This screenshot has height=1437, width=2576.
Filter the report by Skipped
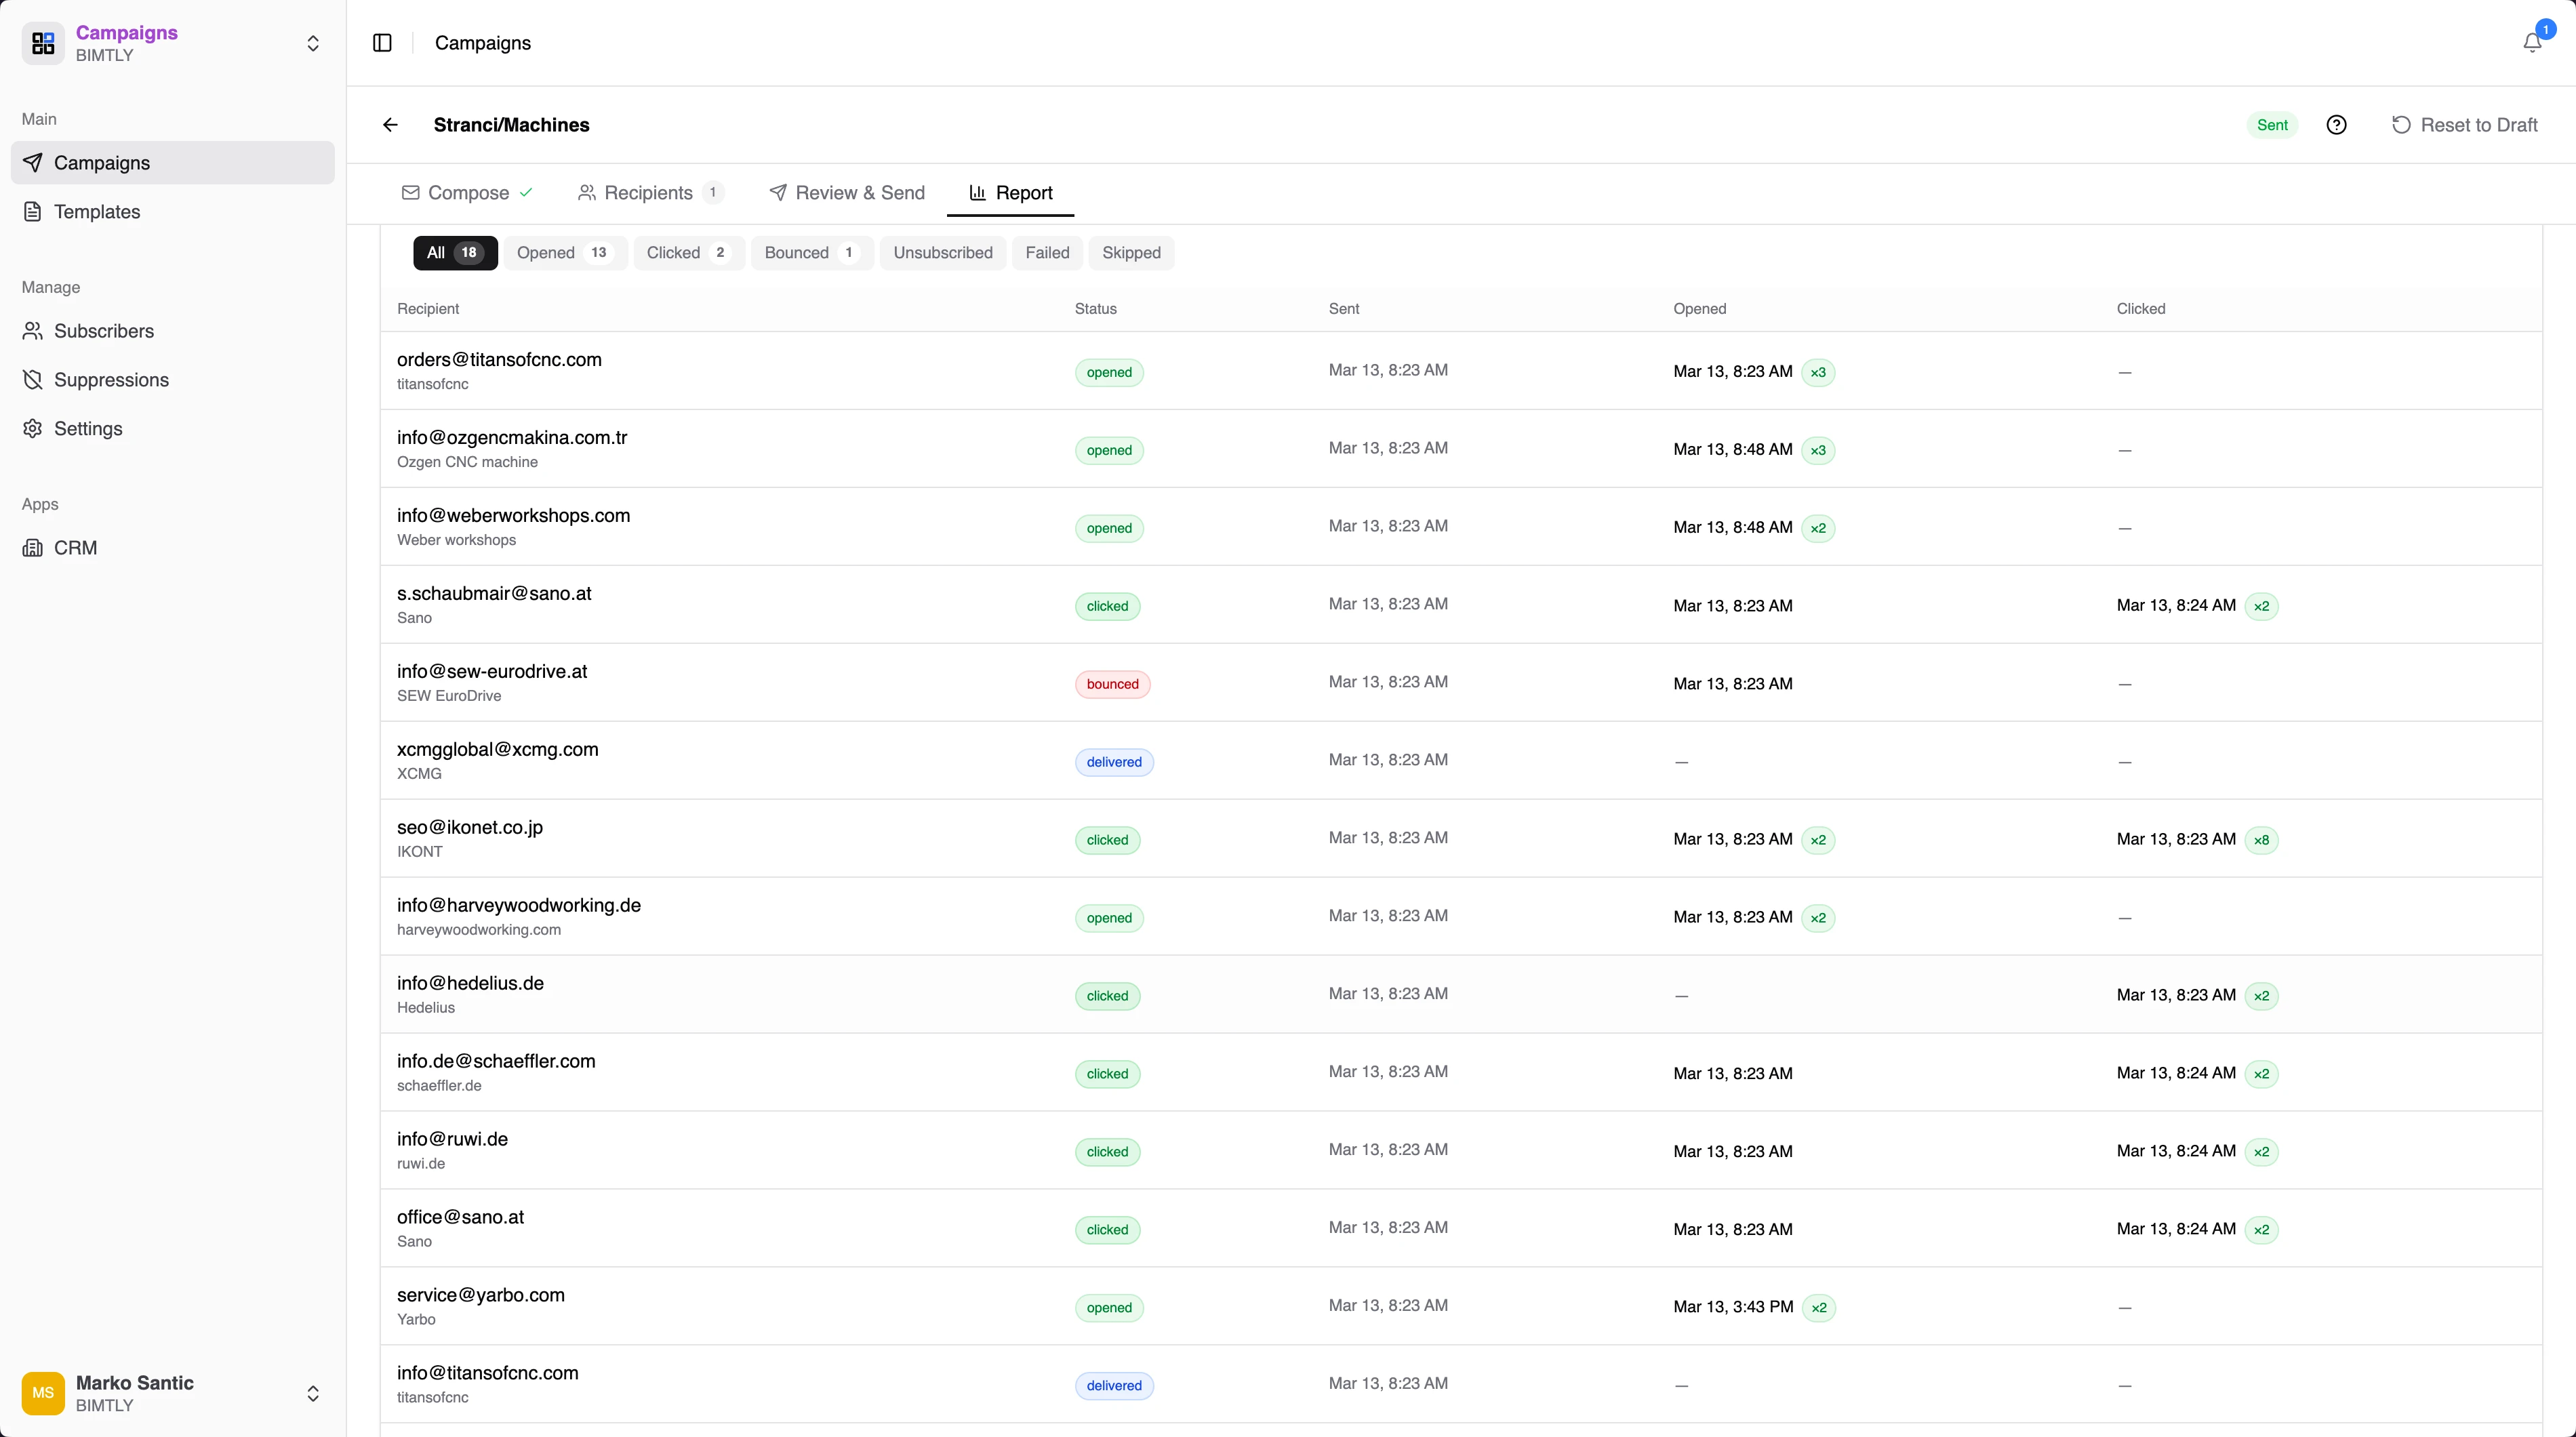1131,252
